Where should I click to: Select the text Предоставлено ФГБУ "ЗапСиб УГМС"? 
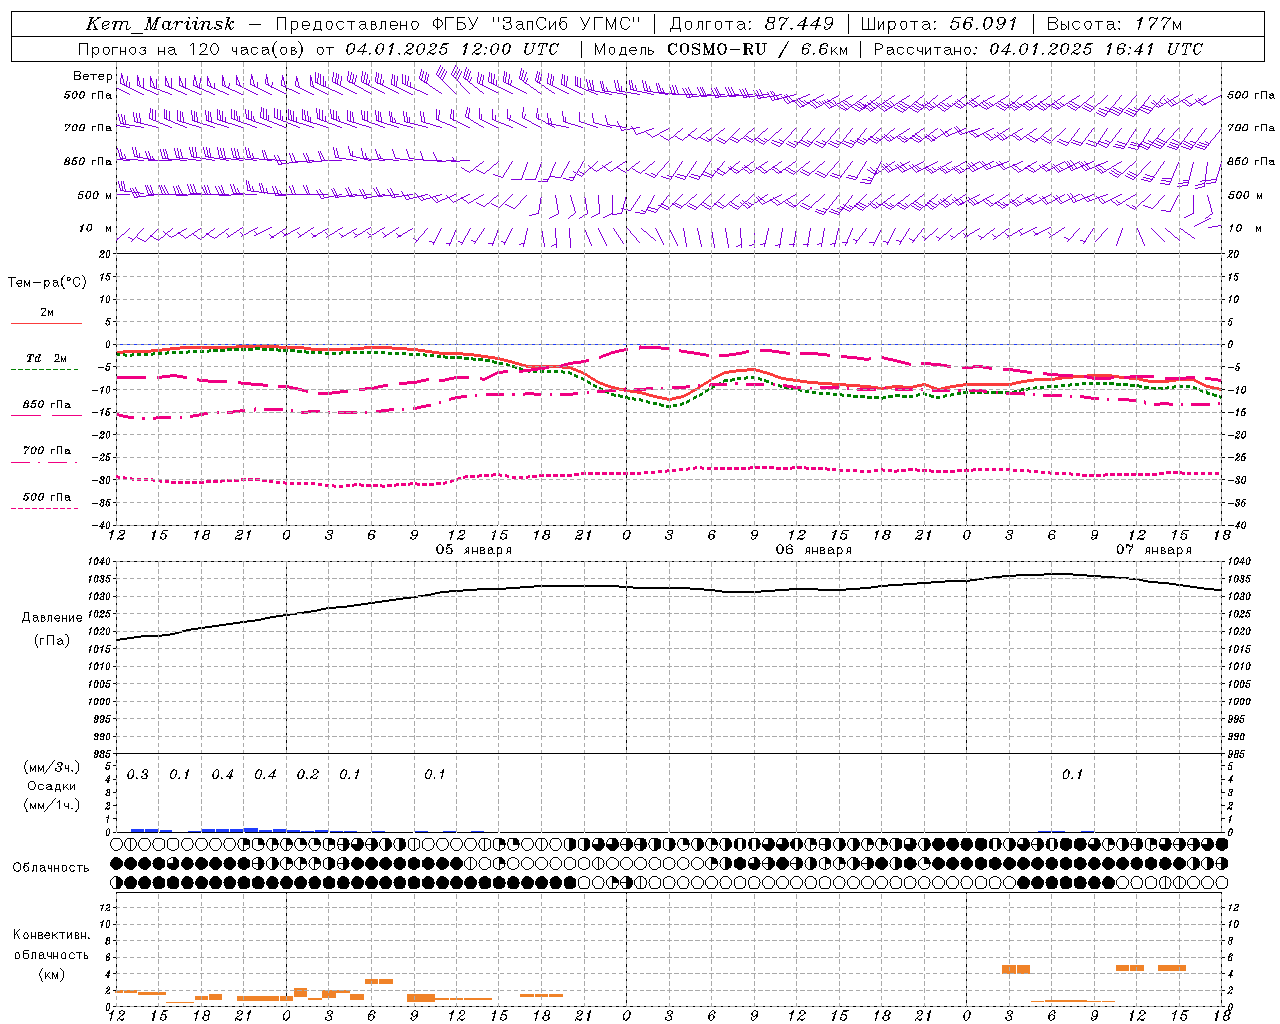point(458,24)
